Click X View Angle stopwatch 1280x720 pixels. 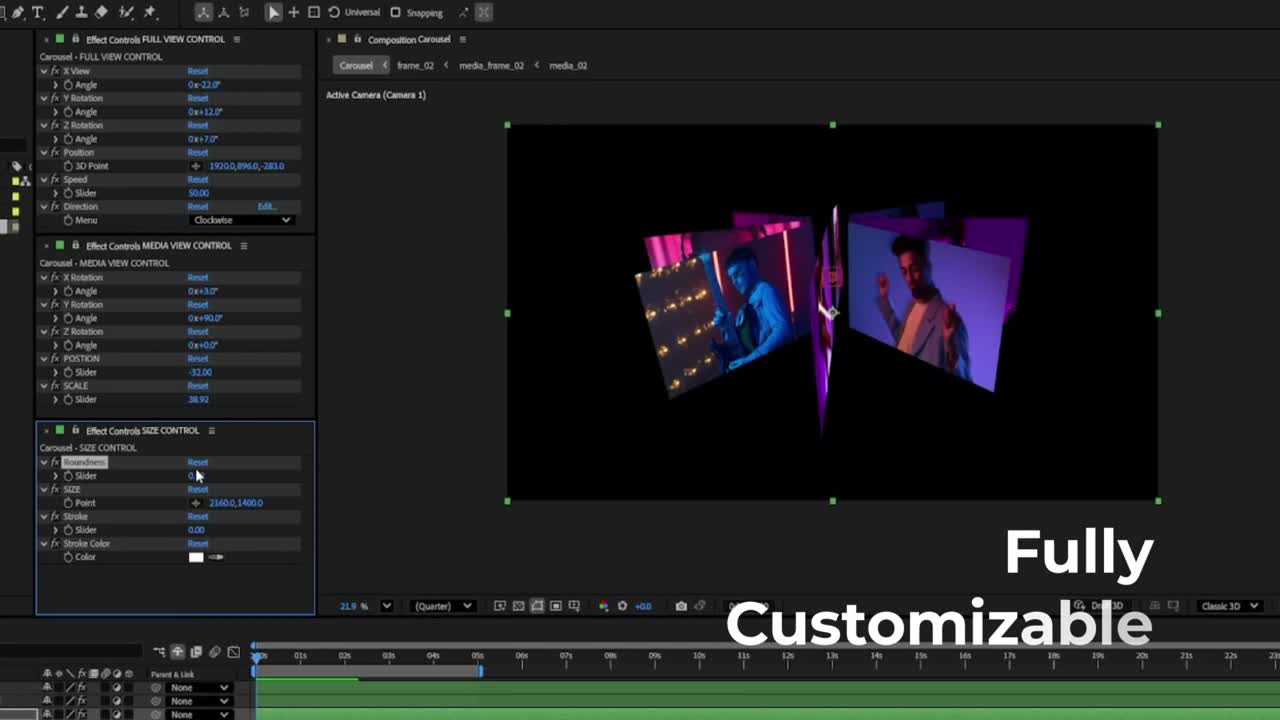(x=68, y=85)
